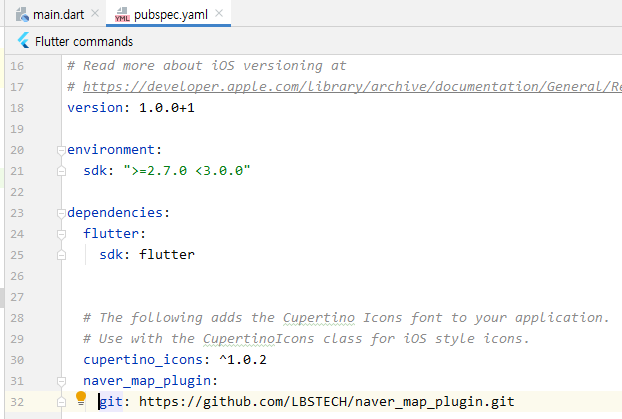Viewport: 622px width, 419px height.
Task: Switch to the main.dart tab
Action: click(58, 15)
